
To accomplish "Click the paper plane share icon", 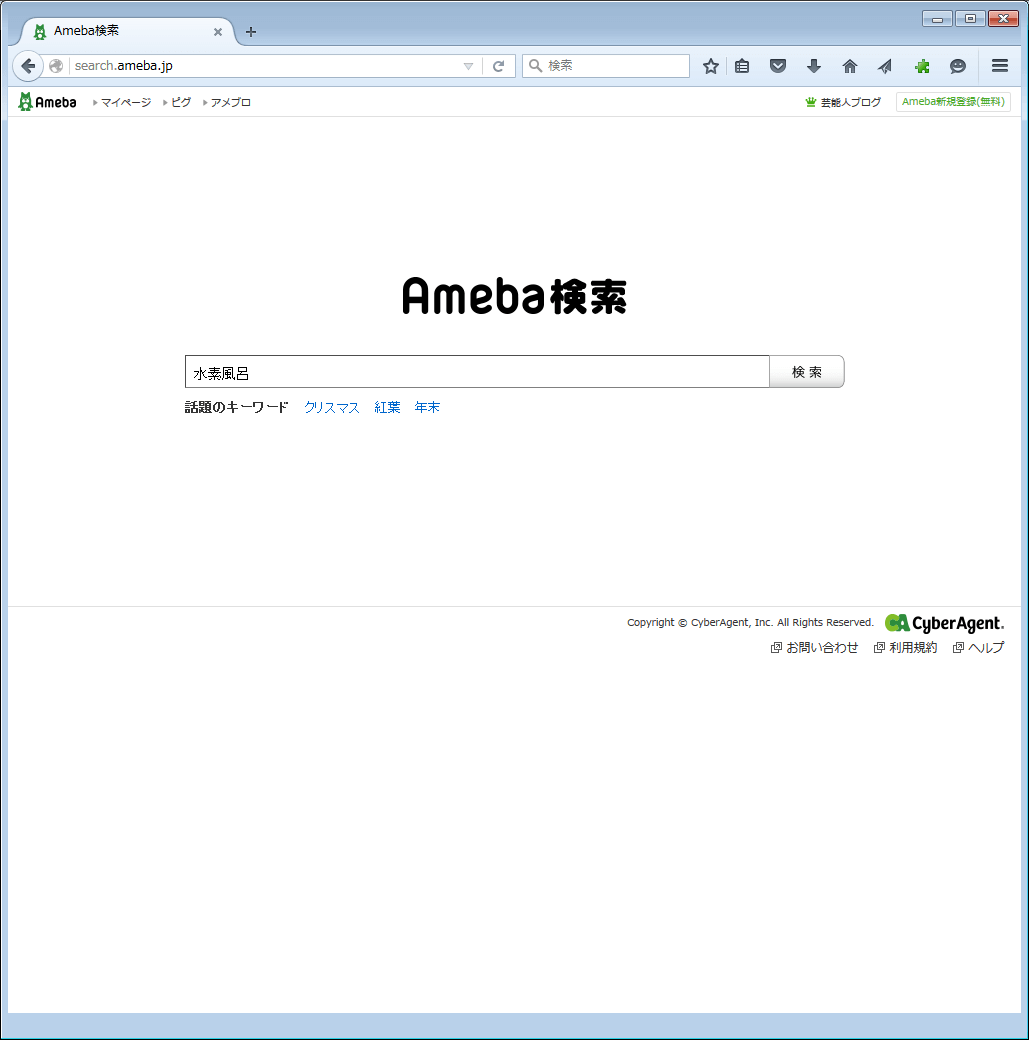I will pos(885,66).
